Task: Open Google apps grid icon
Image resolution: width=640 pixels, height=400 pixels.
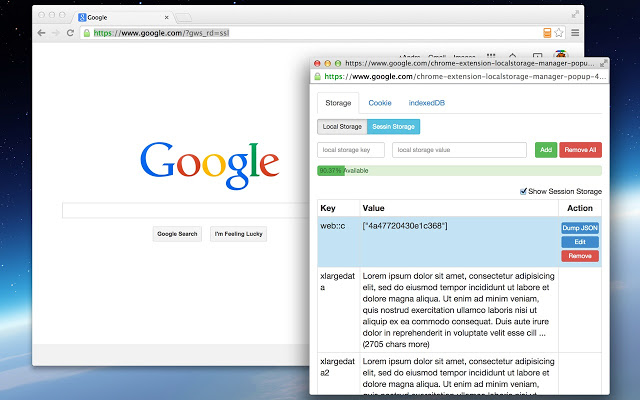Action: (x=491, y=56)
